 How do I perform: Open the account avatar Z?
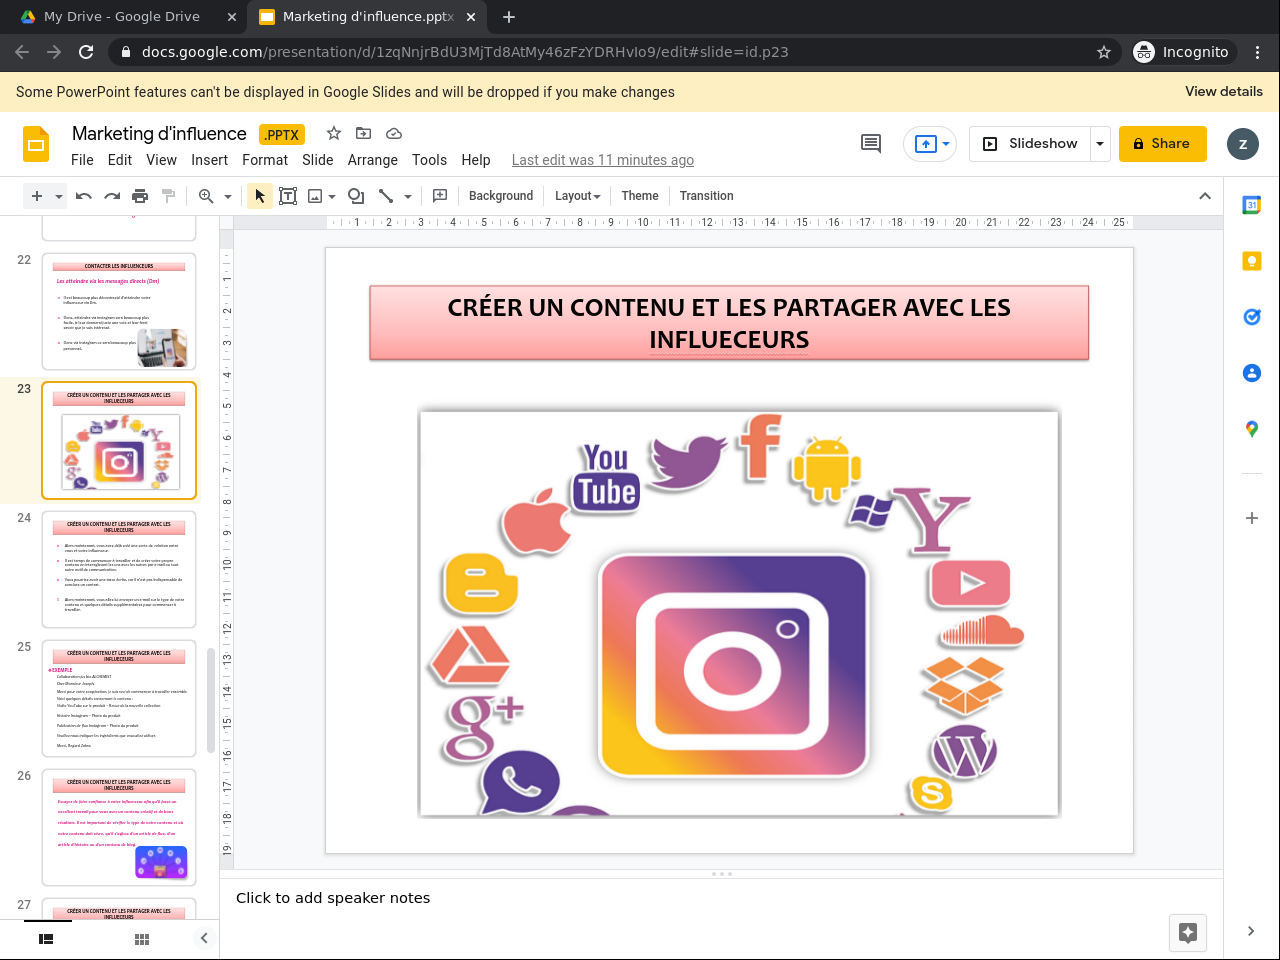(1243, 144)
